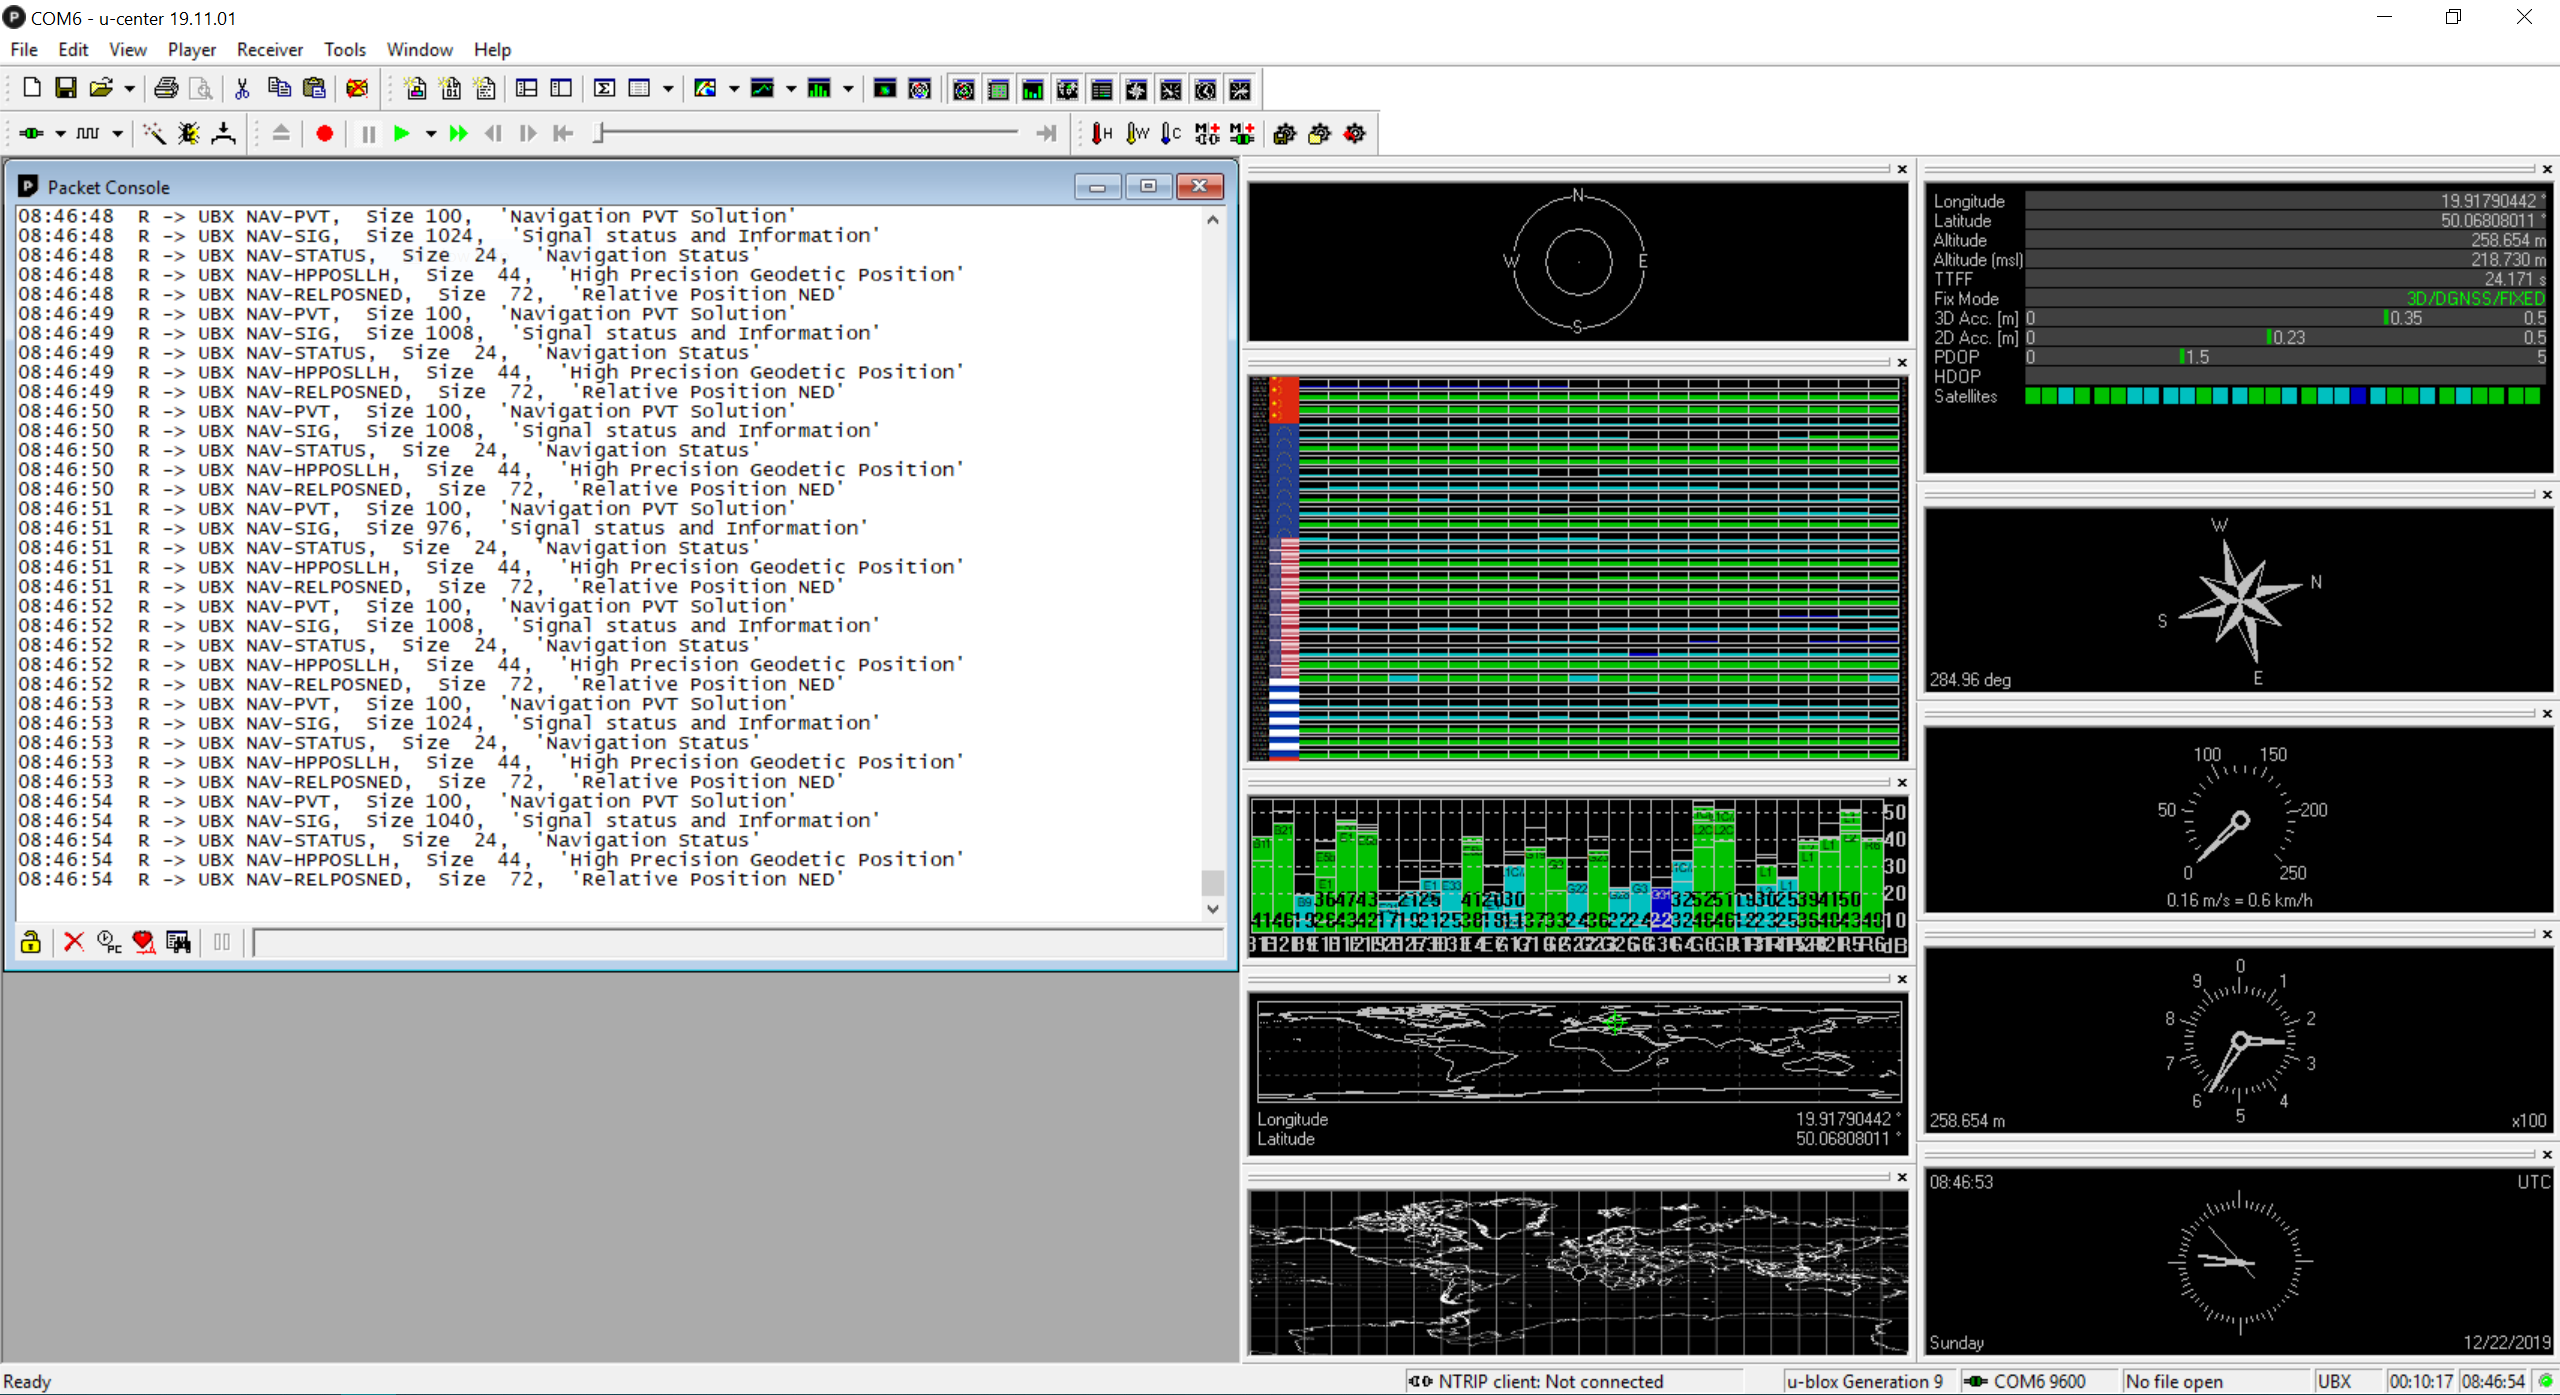Image resolution: width=2560 pixels, height=1395 pixels.
Task: Expand the port connection dropdown arrow
Action: click(60, 133)
